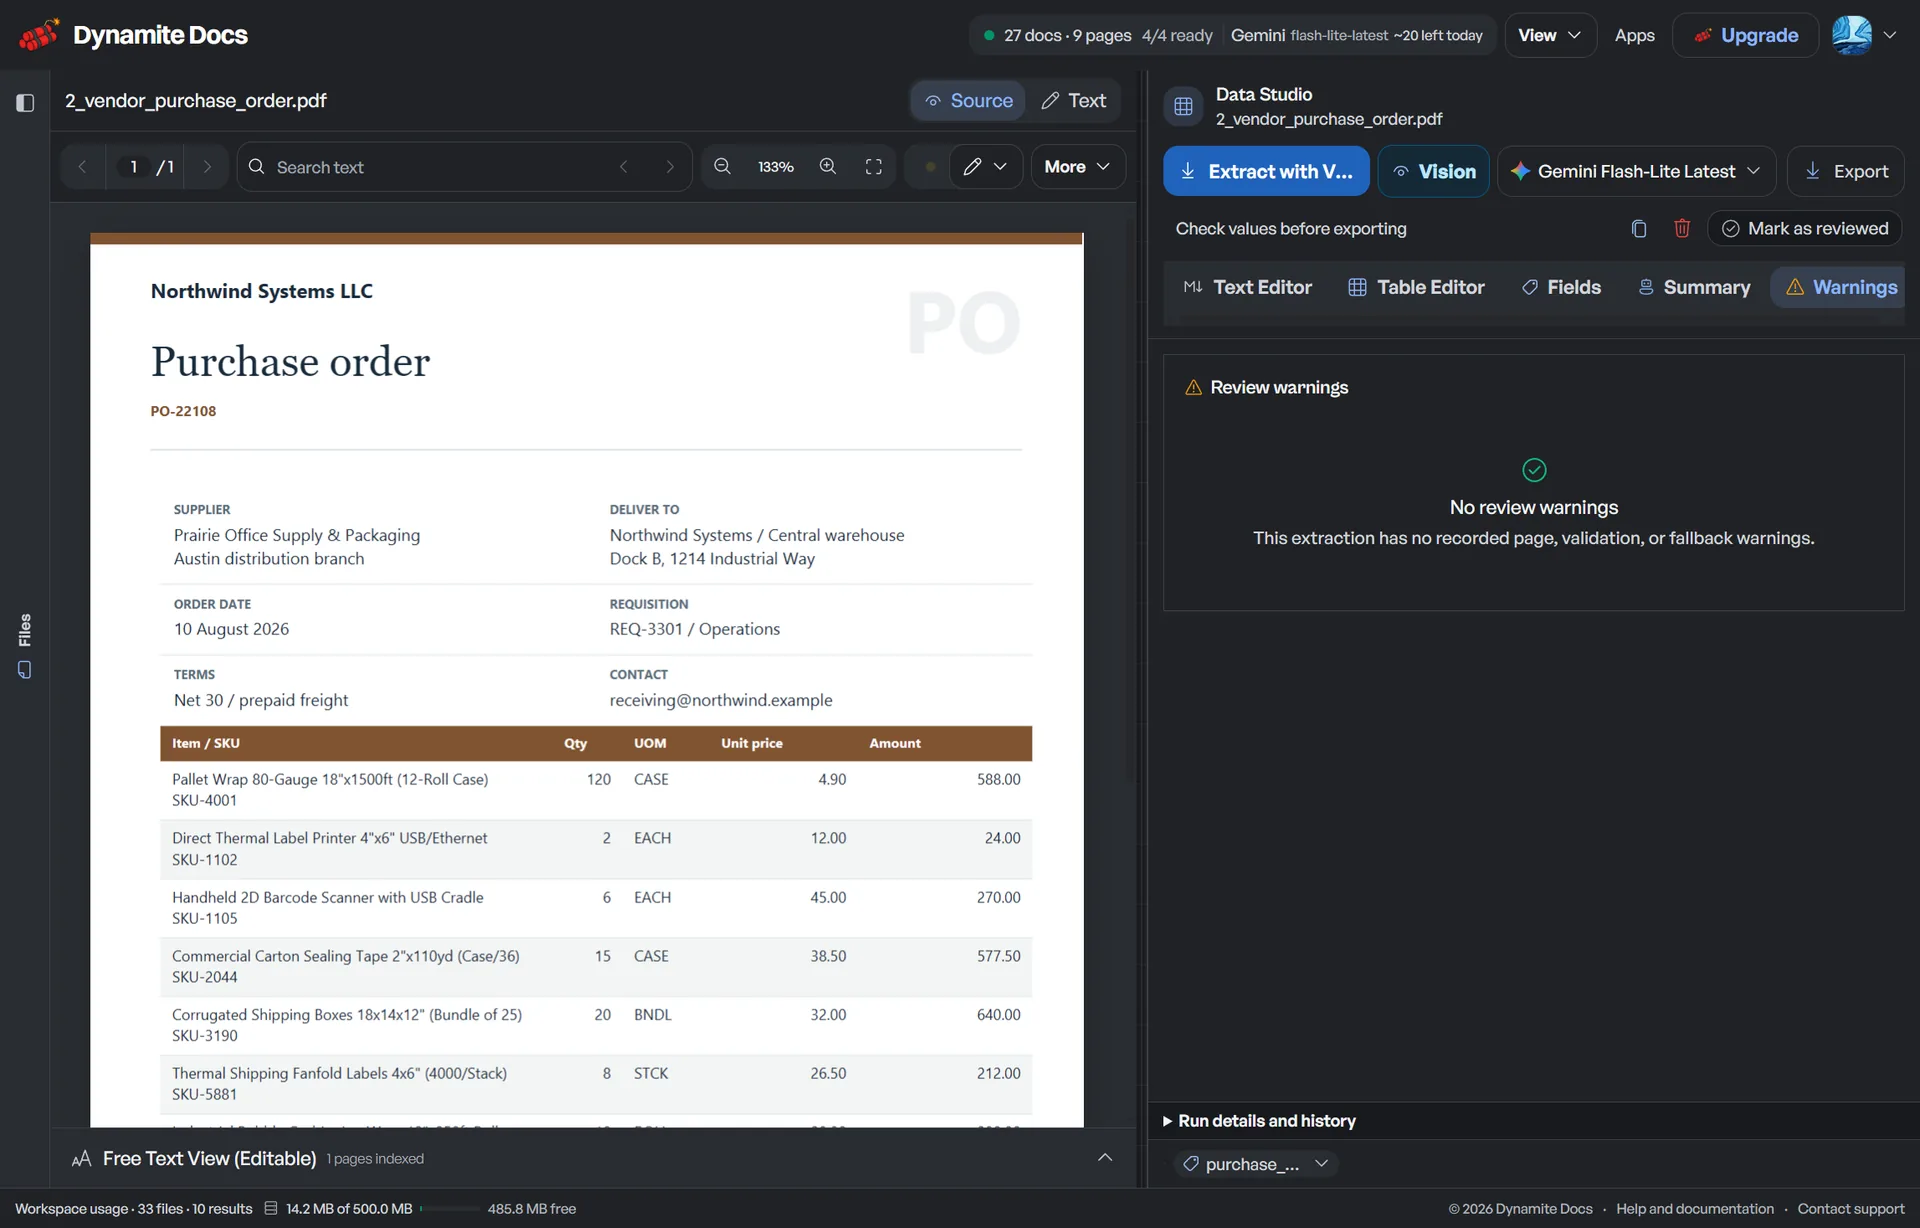
Task: Switch the viewer to Source mode
Action: click(x=968, y=101)
